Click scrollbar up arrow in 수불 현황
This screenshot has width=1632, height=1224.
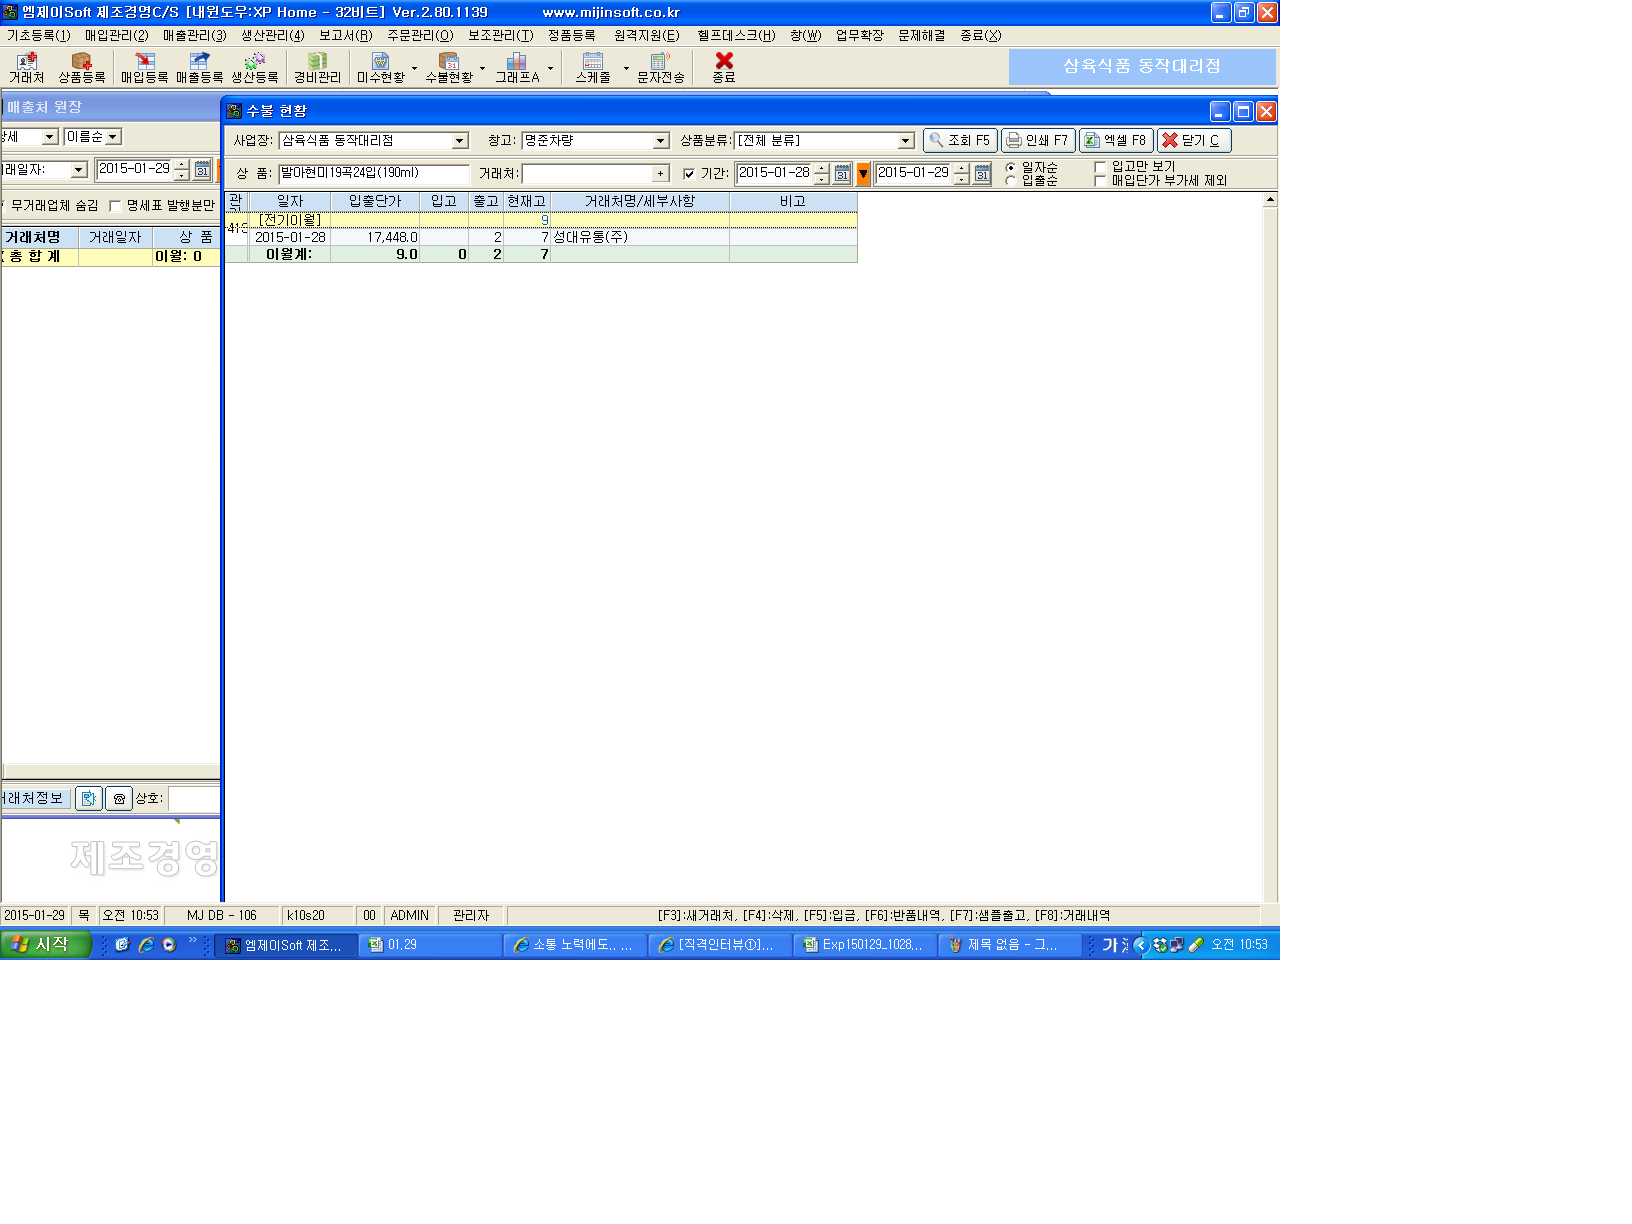(x=1270, y=200)
